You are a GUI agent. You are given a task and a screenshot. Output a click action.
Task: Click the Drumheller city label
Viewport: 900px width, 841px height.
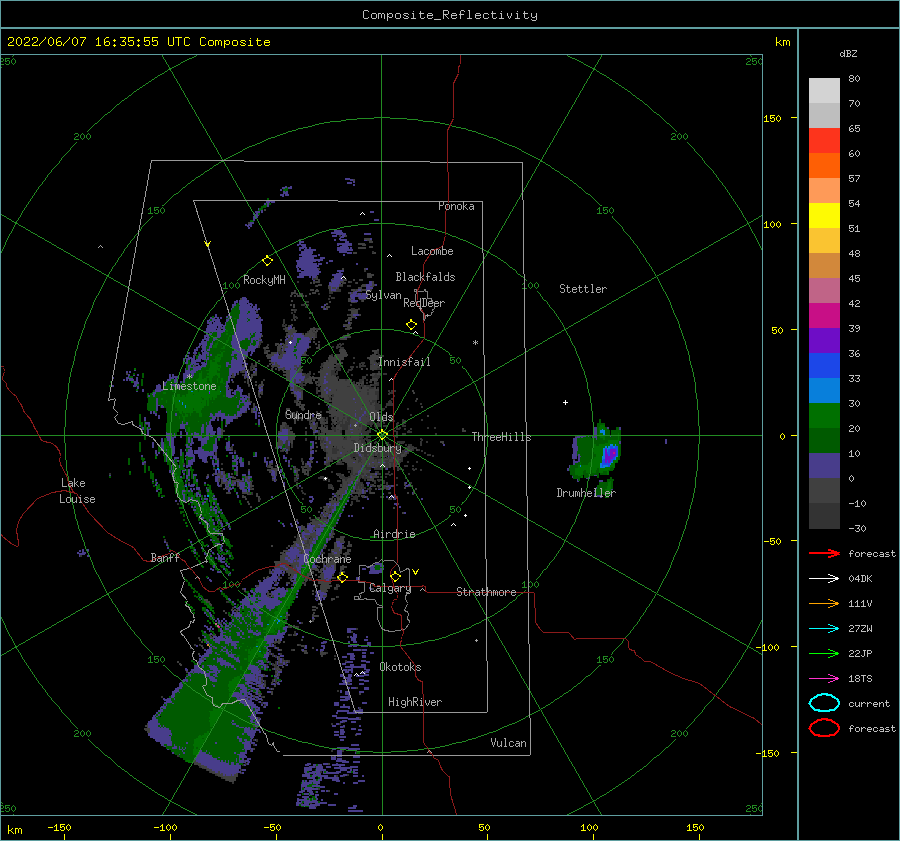(x=586, y=493)
